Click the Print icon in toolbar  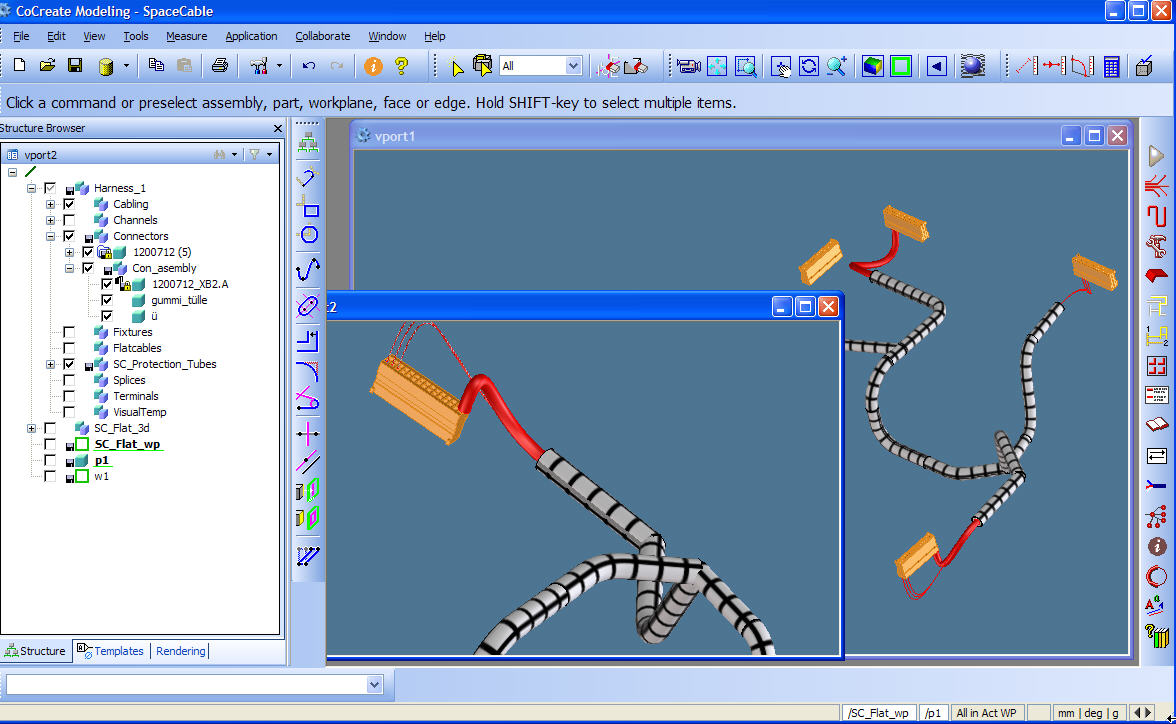tap(219, 66)
